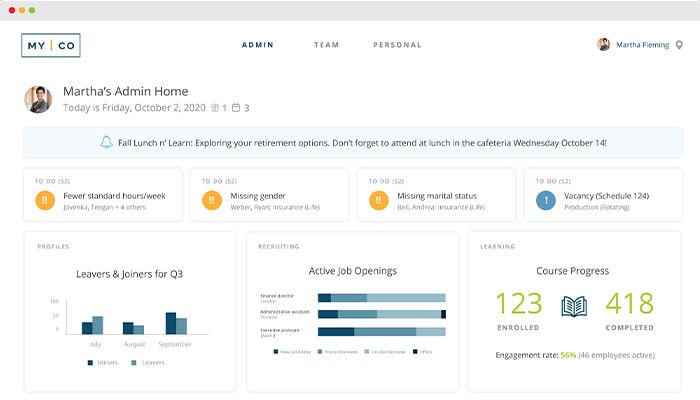Viewport: 700px width, 400px height.
Task: Click the location pin icon
Action: click(x=679, y=45)
